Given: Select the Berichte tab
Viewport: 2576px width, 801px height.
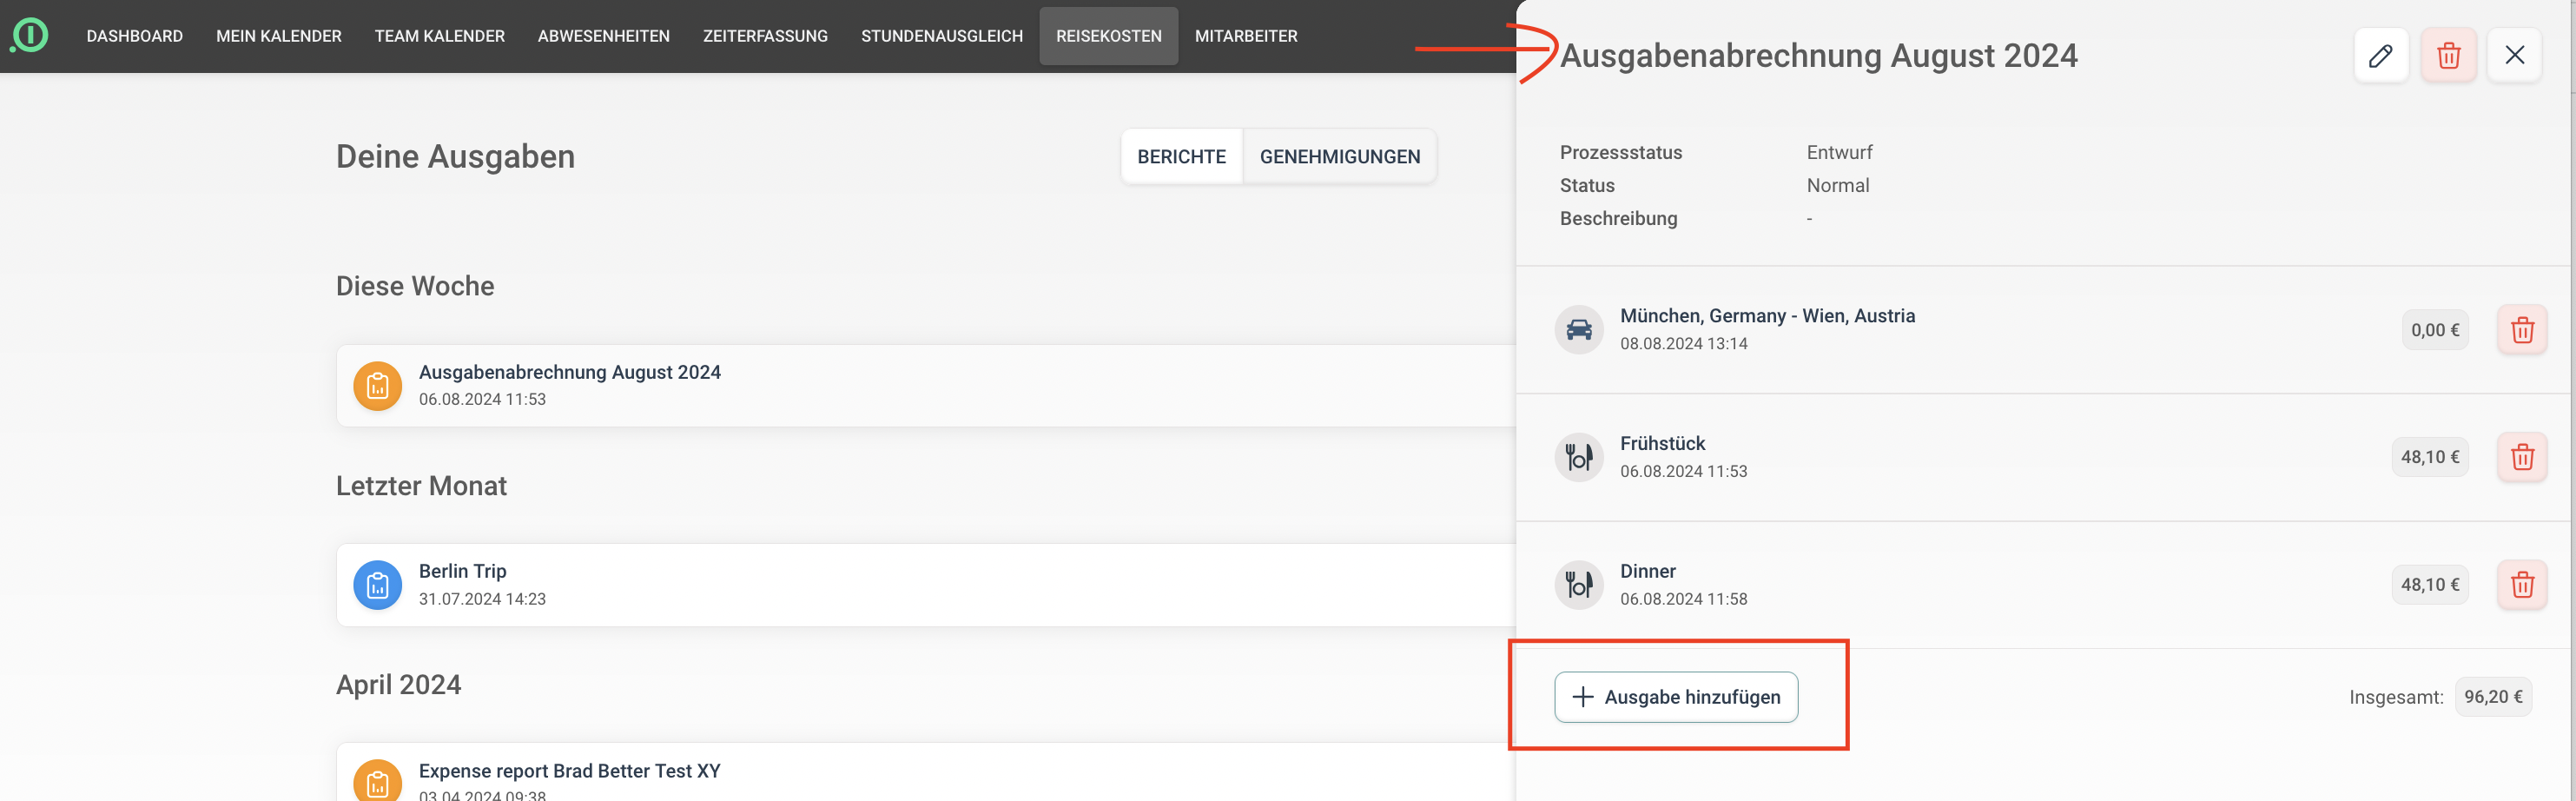Looking at the screenshot, I should click(x=1181, y=157).
